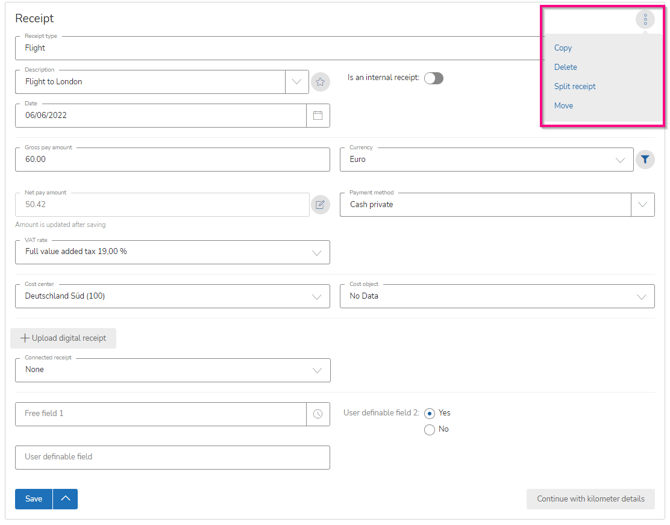Toggle the internal receipt switch
The image size is (670, 525).
(433, 78)
